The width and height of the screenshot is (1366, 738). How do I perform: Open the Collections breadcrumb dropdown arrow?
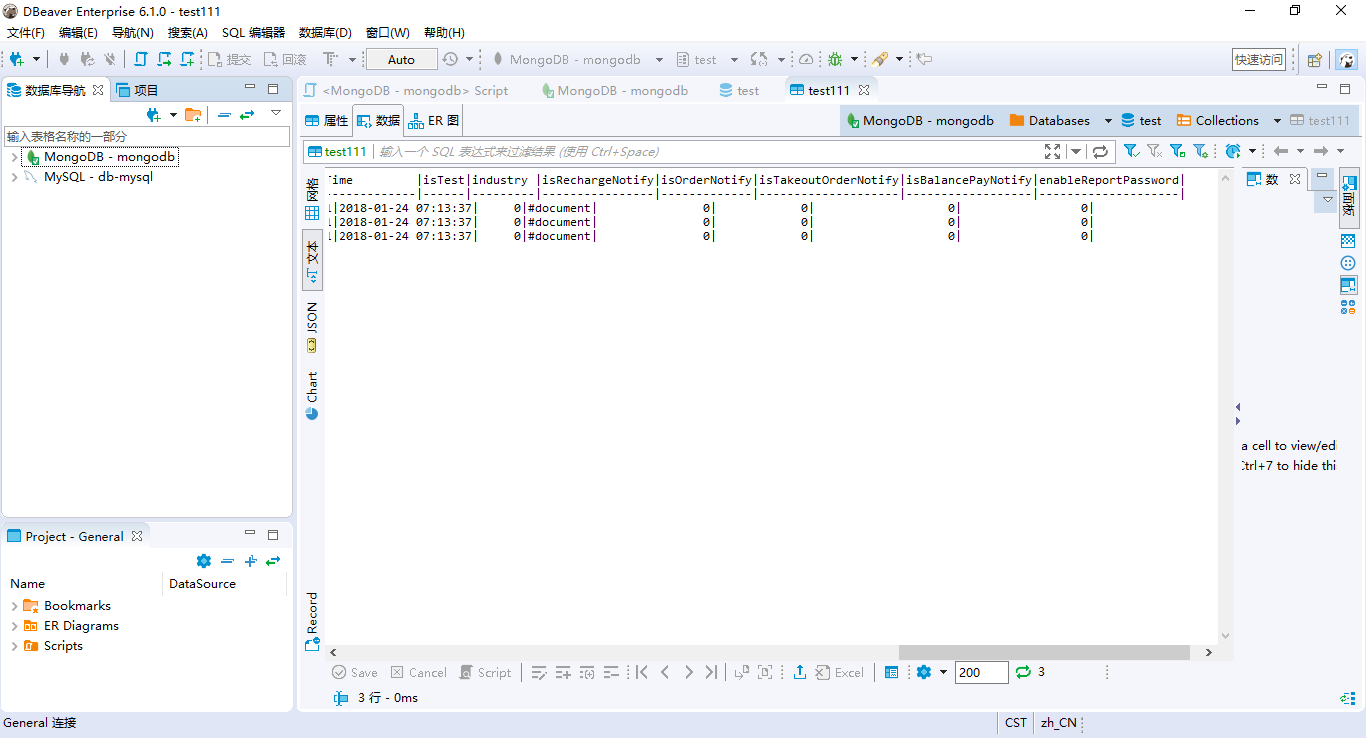coord(1277,121)
